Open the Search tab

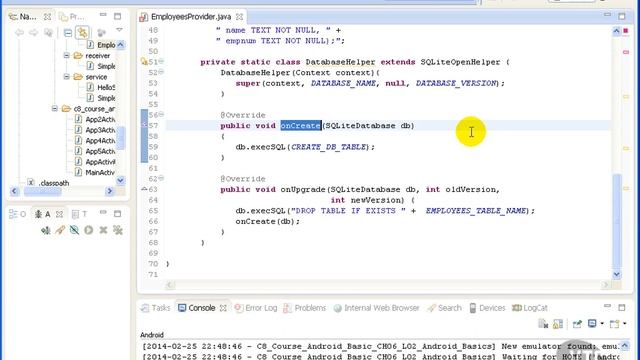pyautogui.click(x=444, y=308)
